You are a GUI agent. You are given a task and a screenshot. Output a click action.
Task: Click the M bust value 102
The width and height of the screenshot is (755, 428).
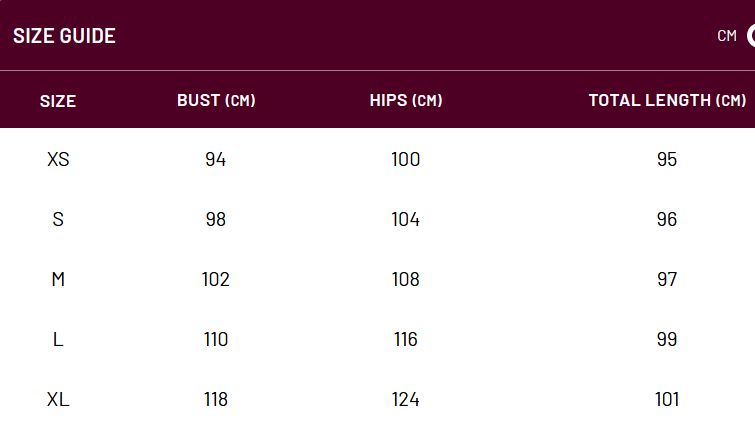coord(216,279)
